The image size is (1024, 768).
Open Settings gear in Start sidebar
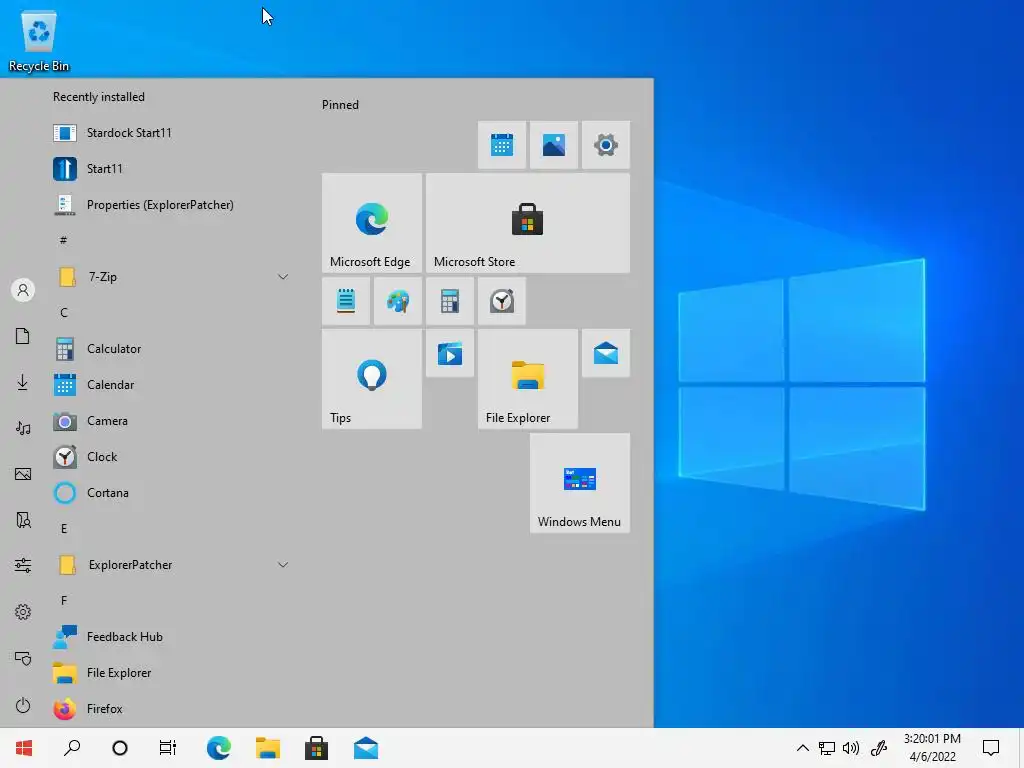coord(23,612)
